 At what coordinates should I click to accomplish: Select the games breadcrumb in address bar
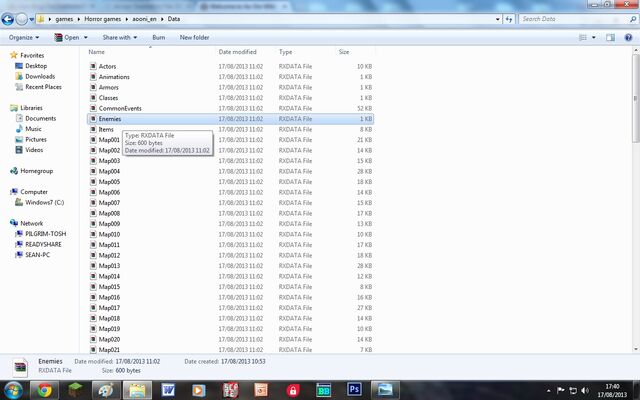coord(64,19)
